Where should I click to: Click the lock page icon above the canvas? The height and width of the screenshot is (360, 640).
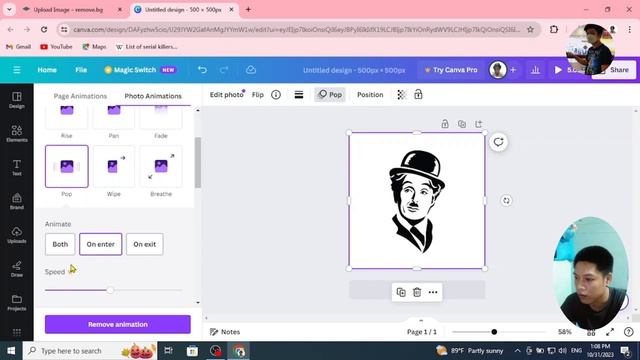[x=445, y=124]
